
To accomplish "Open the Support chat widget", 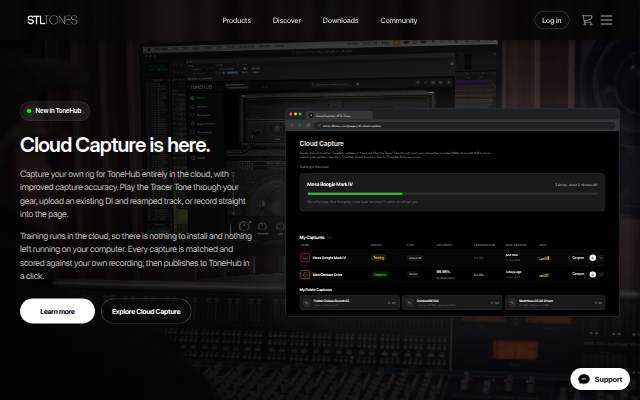I will pos(600,379).
